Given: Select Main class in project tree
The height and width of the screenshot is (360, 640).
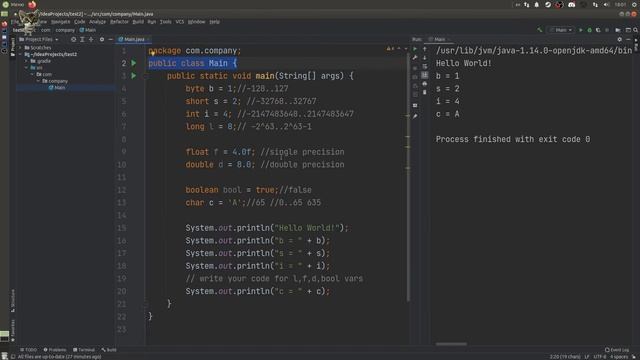Looking at the screenshot, I should click(x=57, y=88).
